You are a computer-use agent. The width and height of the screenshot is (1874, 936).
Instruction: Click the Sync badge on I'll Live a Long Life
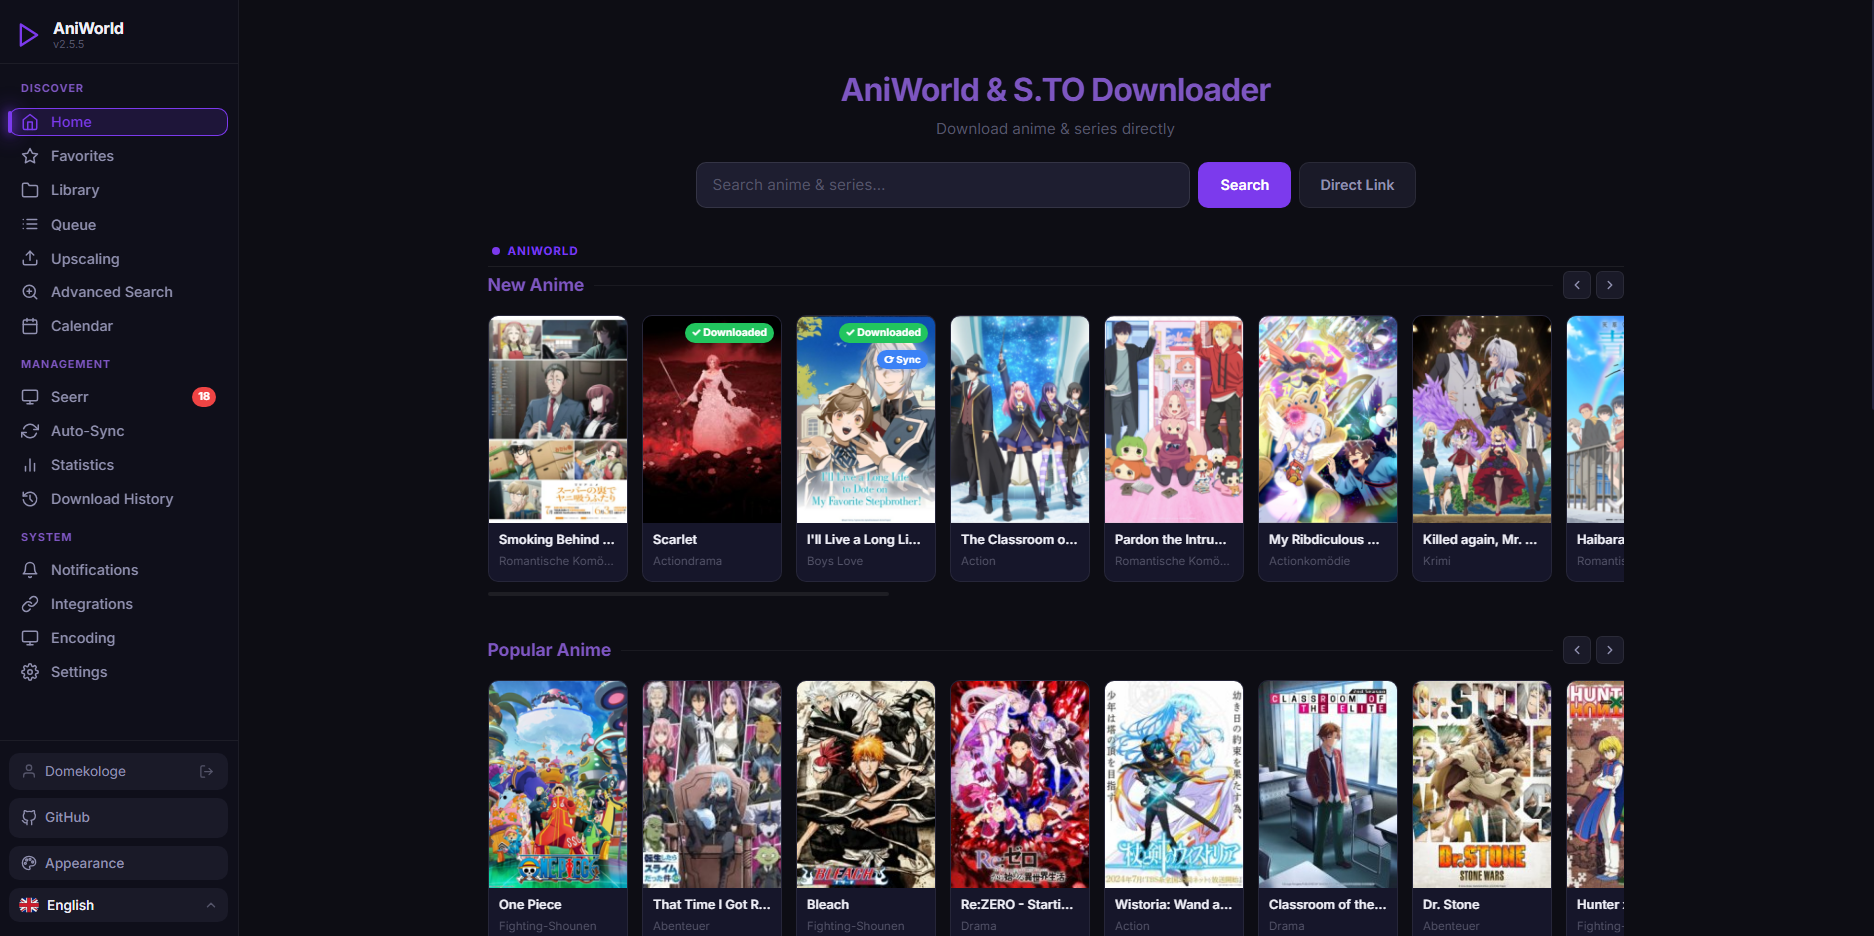point(902,360)
